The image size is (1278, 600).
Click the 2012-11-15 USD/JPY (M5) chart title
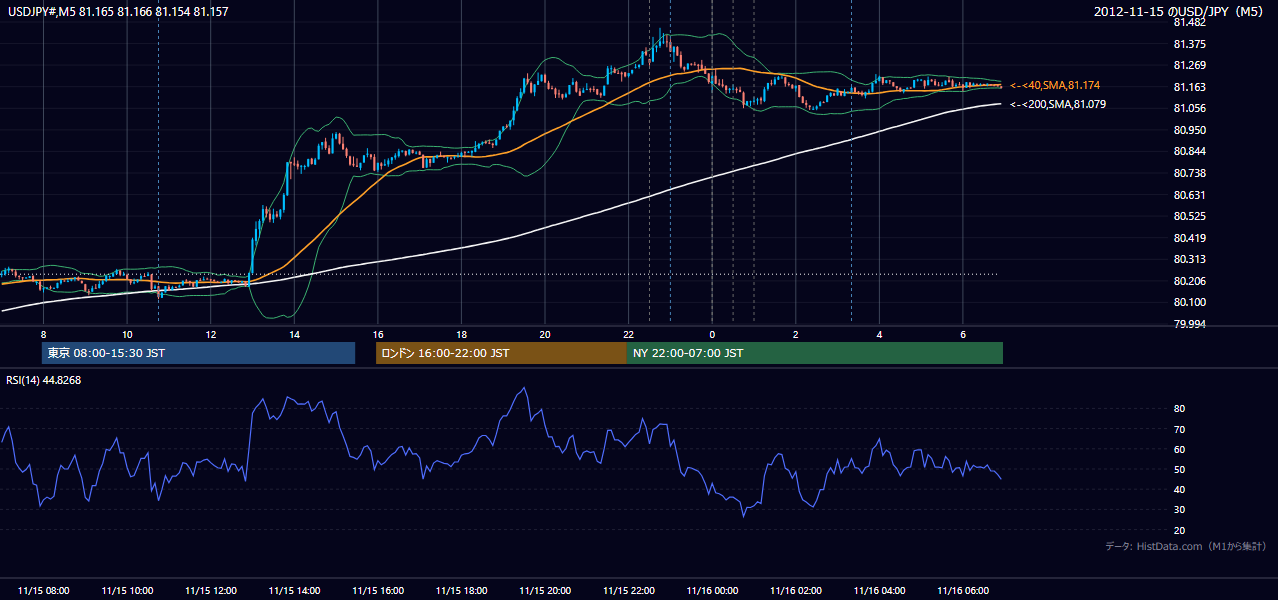coord(1180,12)
